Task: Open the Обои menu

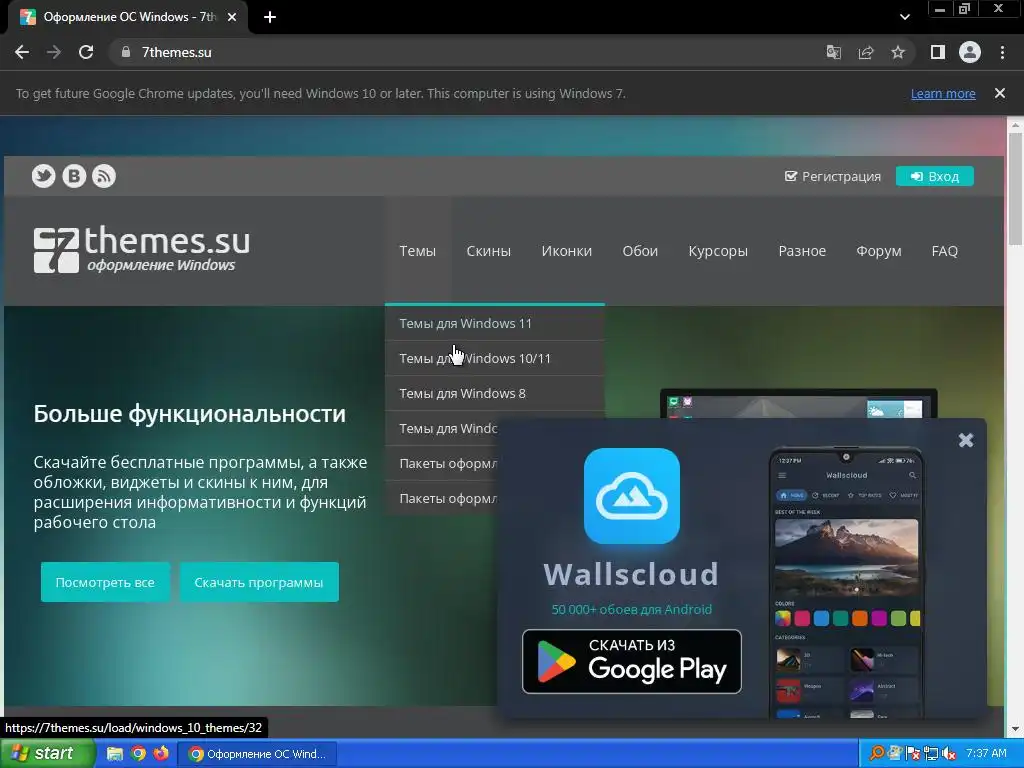Action: coord(640,251)
